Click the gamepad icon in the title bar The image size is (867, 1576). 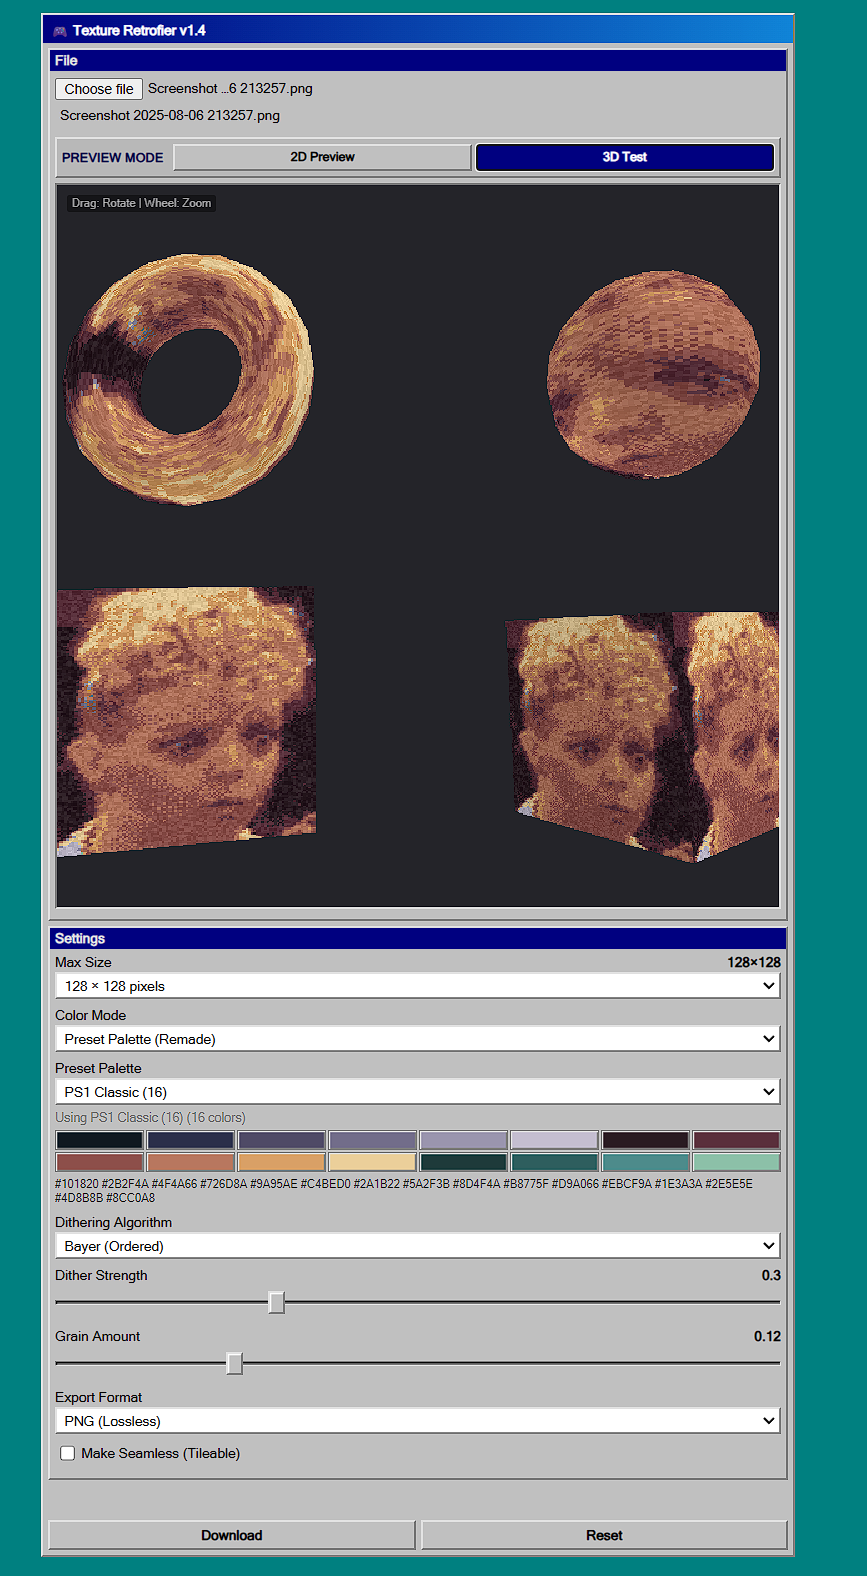tap(60, 31)
